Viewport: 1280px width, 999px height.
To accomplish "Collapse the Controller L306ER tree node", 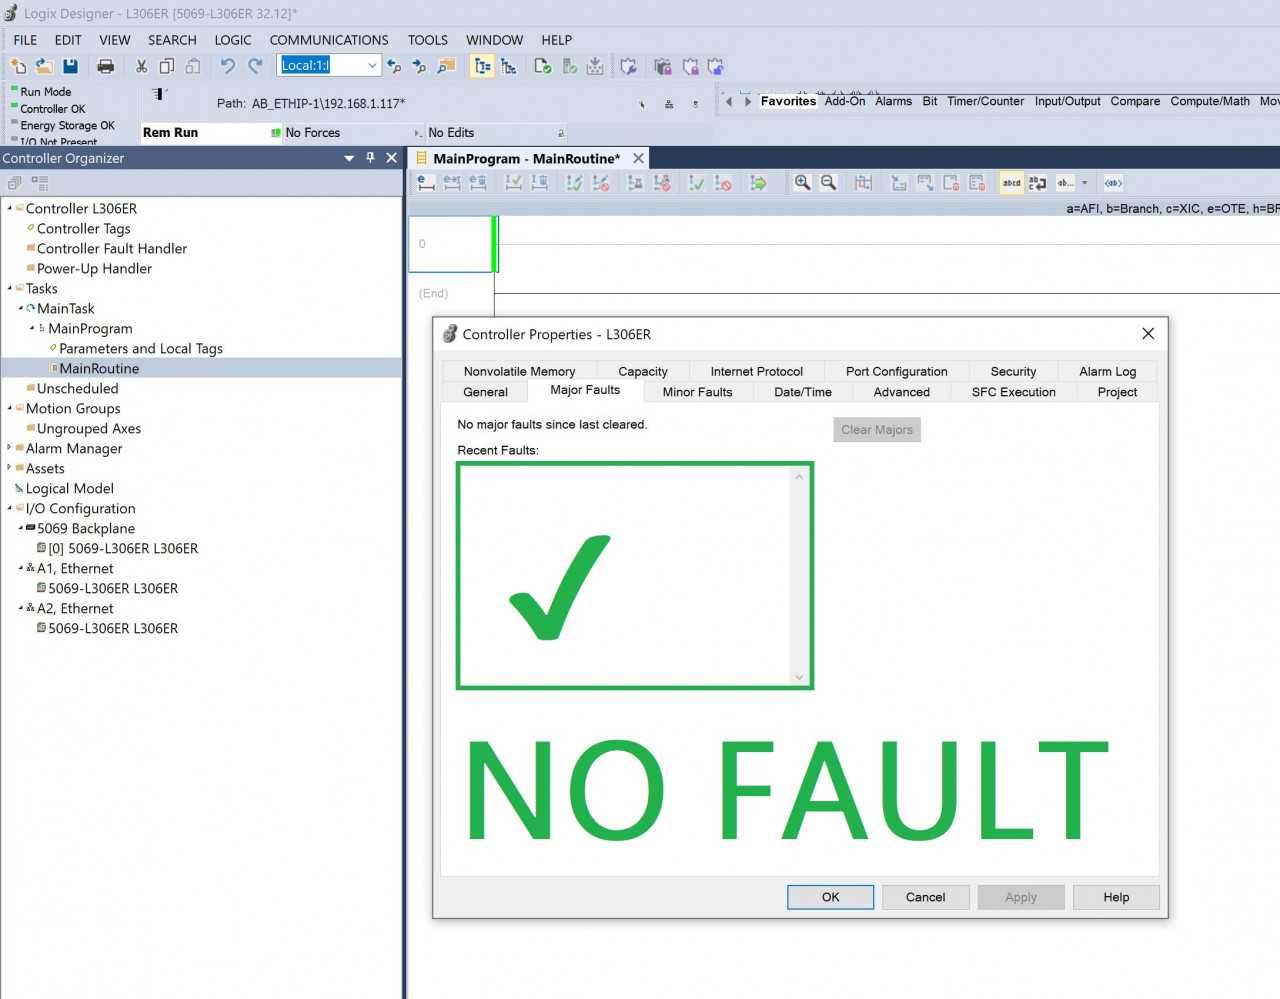I will (9, 208).
